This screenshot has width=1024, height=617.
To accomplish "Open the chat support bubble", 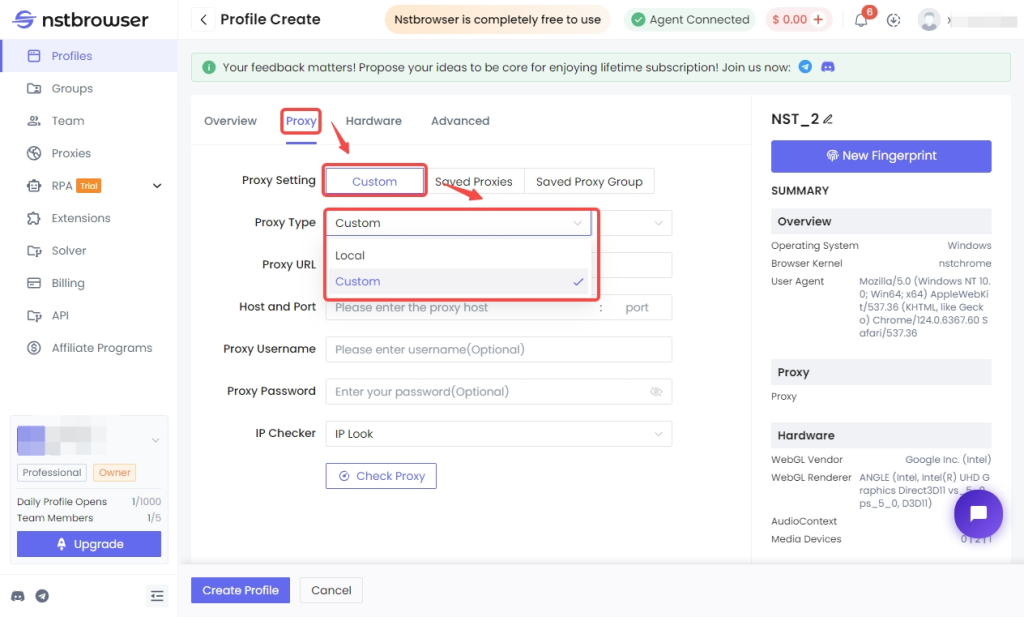I will (978, 514).
